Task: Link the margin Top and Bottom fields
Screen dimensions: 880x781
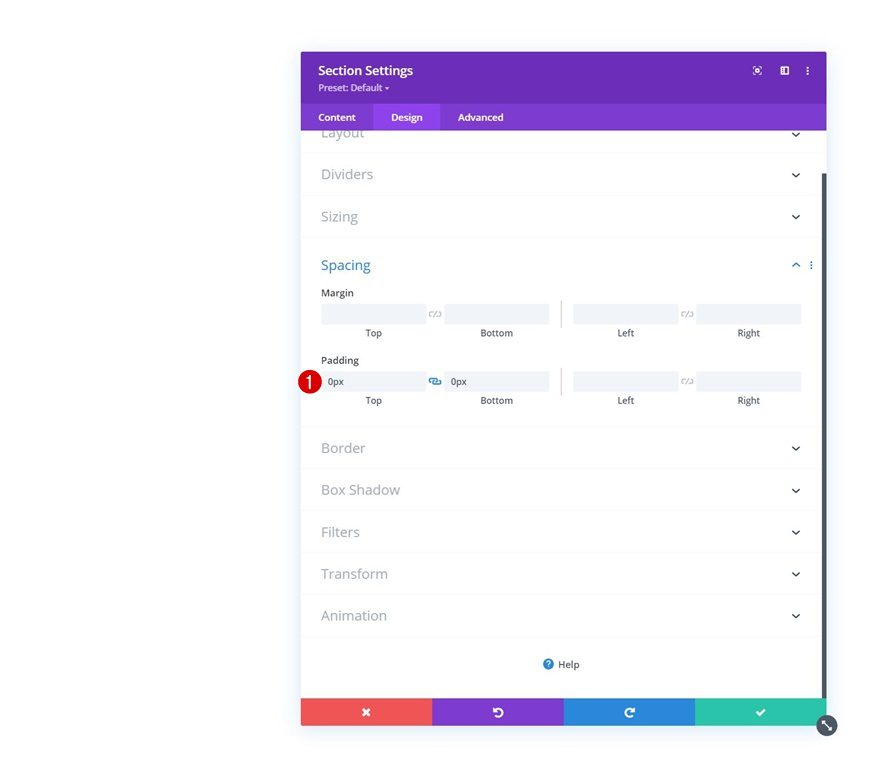Action: (x=435, y=313)
